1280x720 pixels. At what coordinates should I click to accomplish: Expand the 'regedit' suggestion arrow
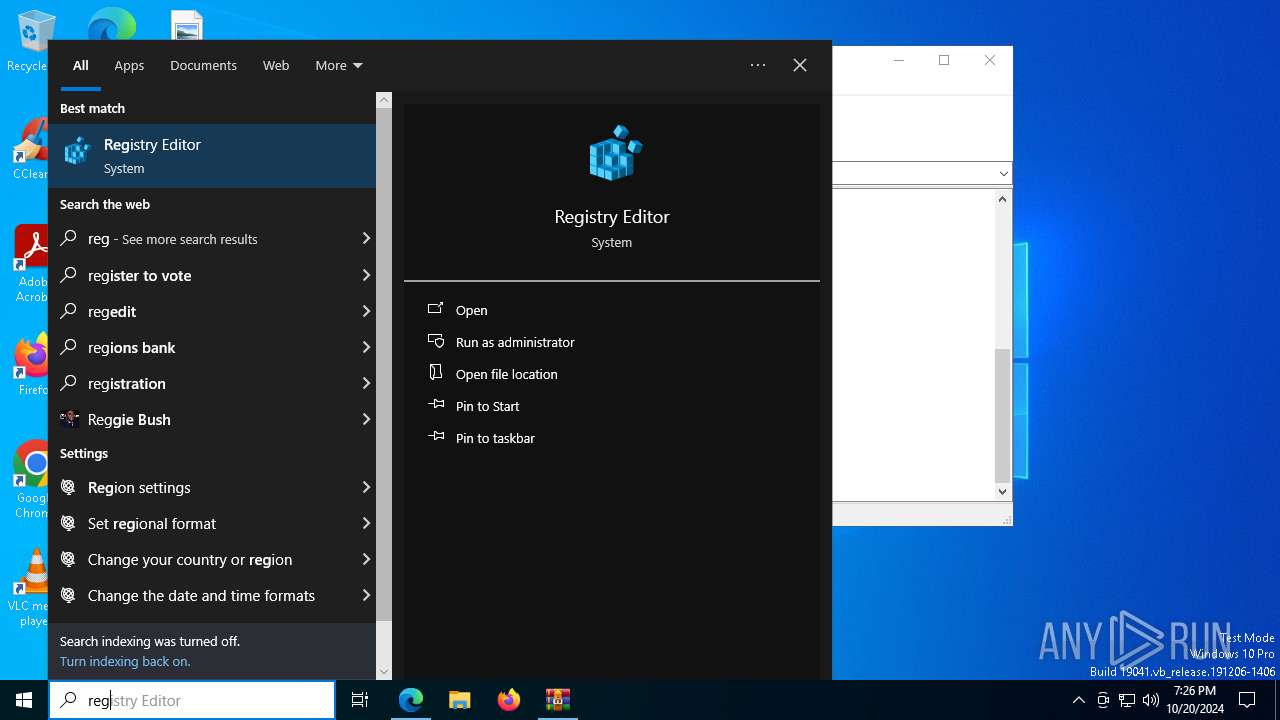click(x=366, y=311)
